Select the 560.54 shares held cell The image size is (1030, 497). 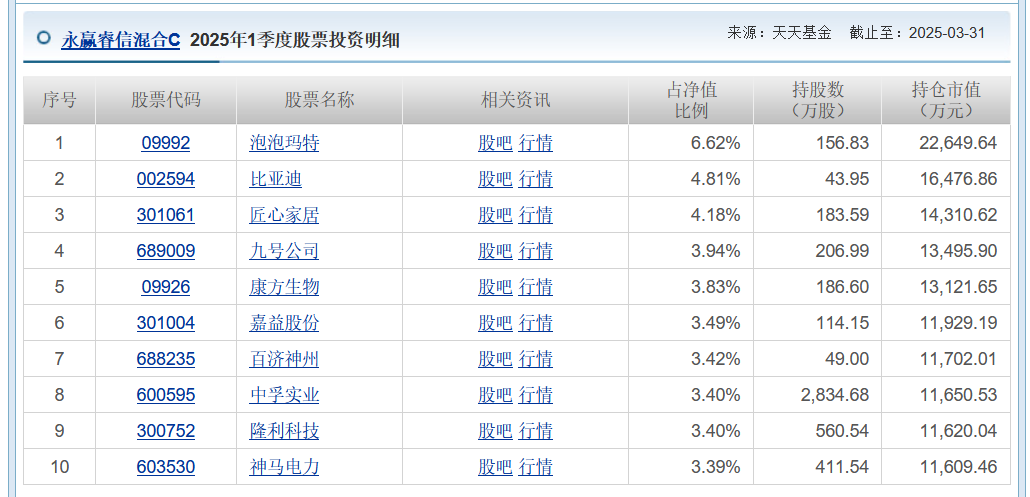coord(817,431)
